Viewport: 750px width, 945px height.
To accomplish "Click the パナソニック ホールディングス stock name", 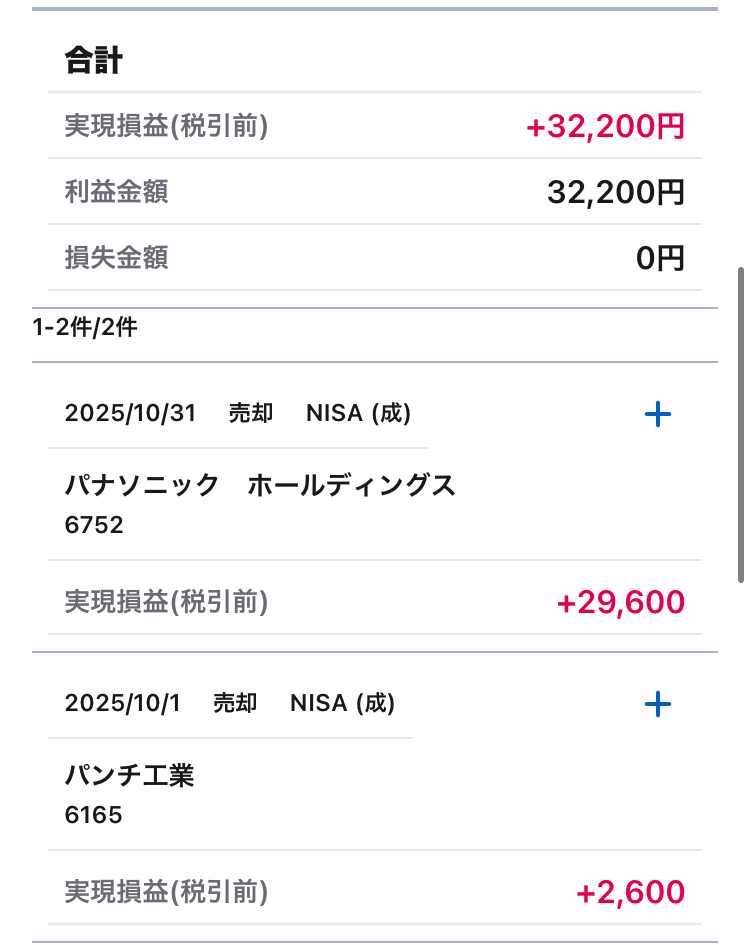I will [x=260, y=486].
